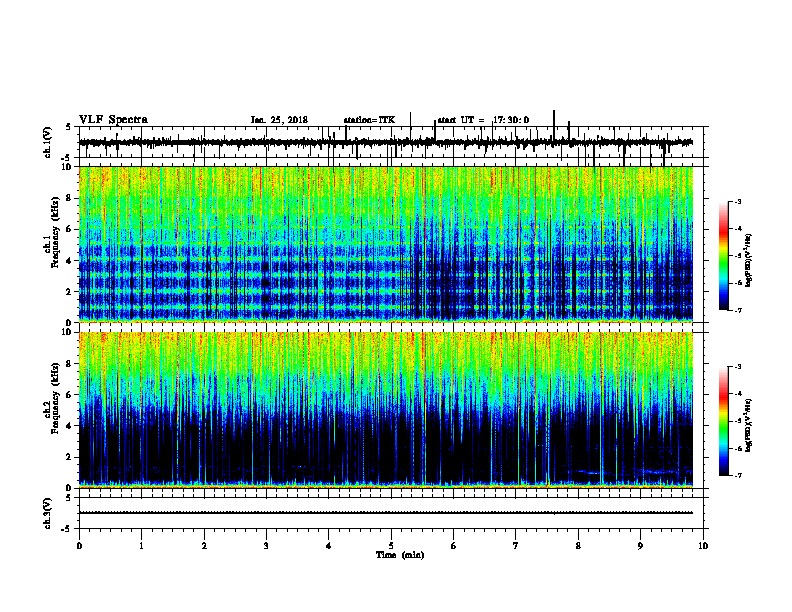Click the time axis tick label '5'
Screen dimensions: 792x612
(391, 546)
